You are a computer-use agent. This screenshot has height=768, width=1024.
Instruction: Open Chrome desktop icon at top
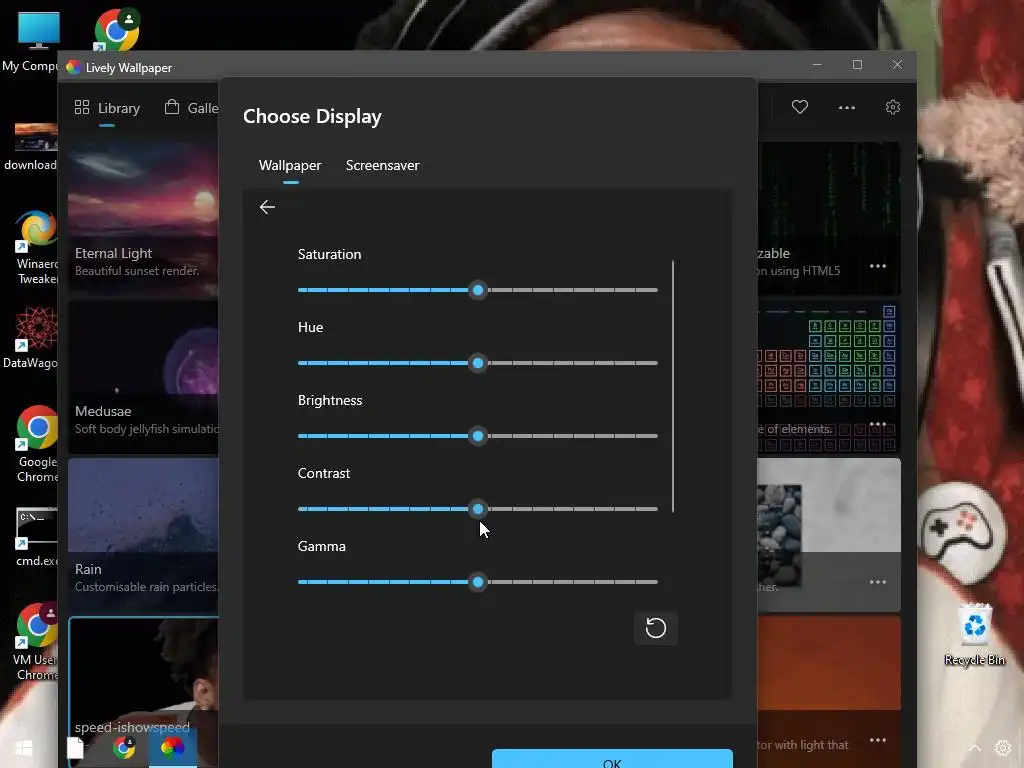pos(117,30)
